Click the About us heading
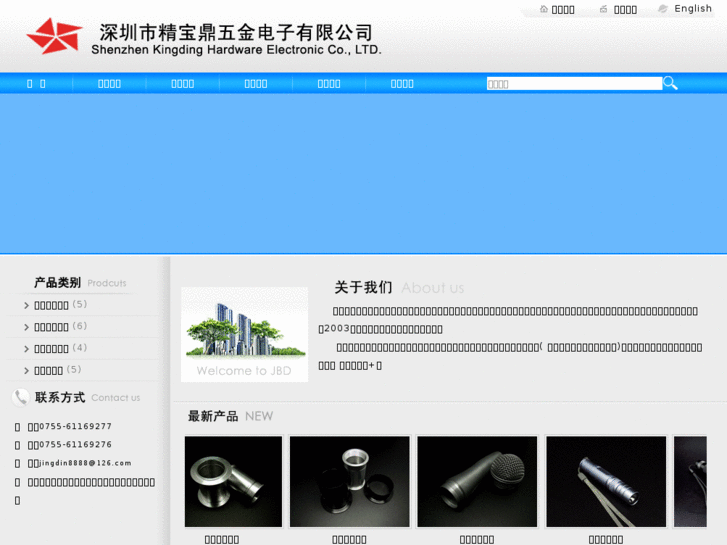The height and width of the screenshot is (545, 727). (399, 288)
